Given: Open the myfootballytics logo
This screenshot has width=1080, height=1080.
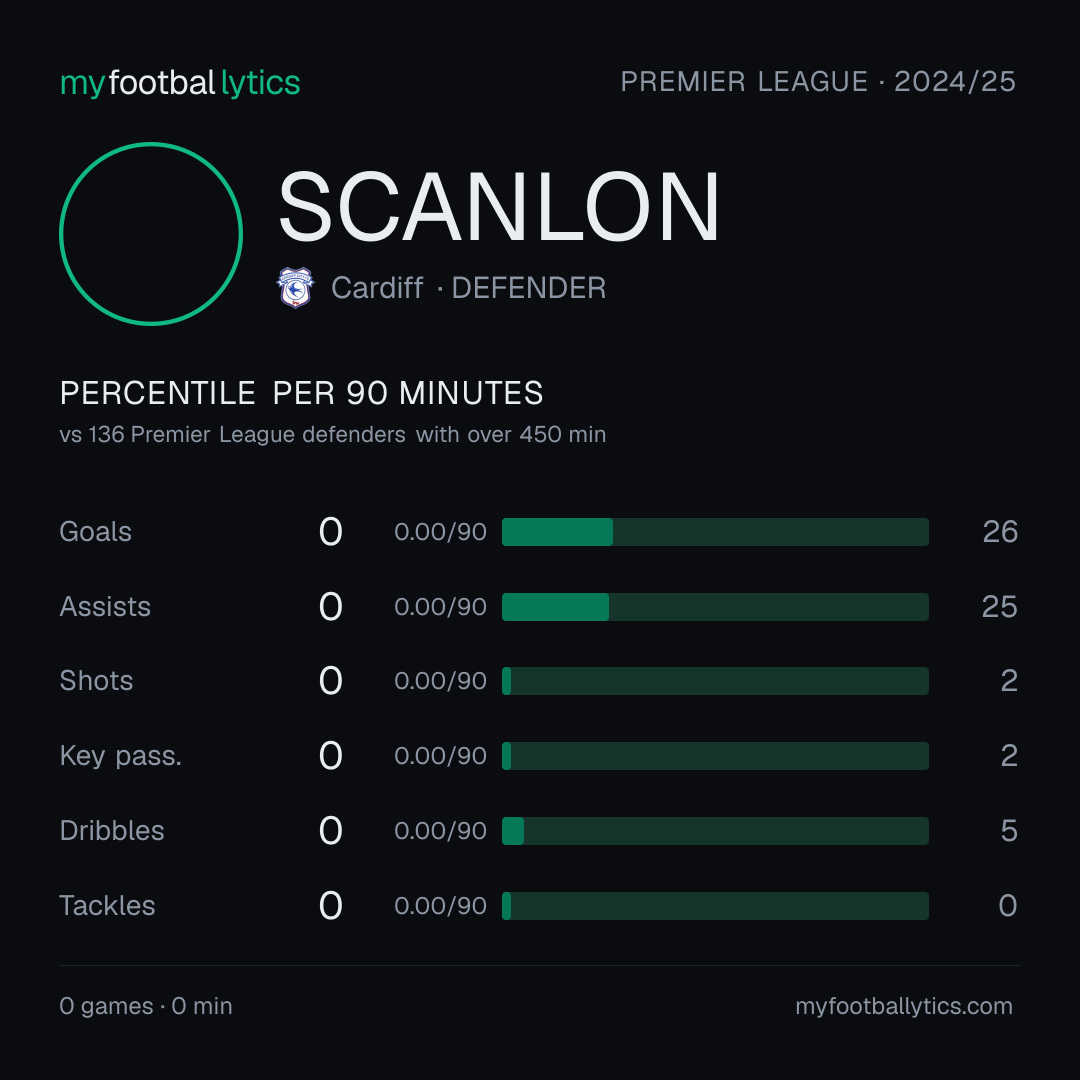Looking at the screenshot, I should pos(180,83).
